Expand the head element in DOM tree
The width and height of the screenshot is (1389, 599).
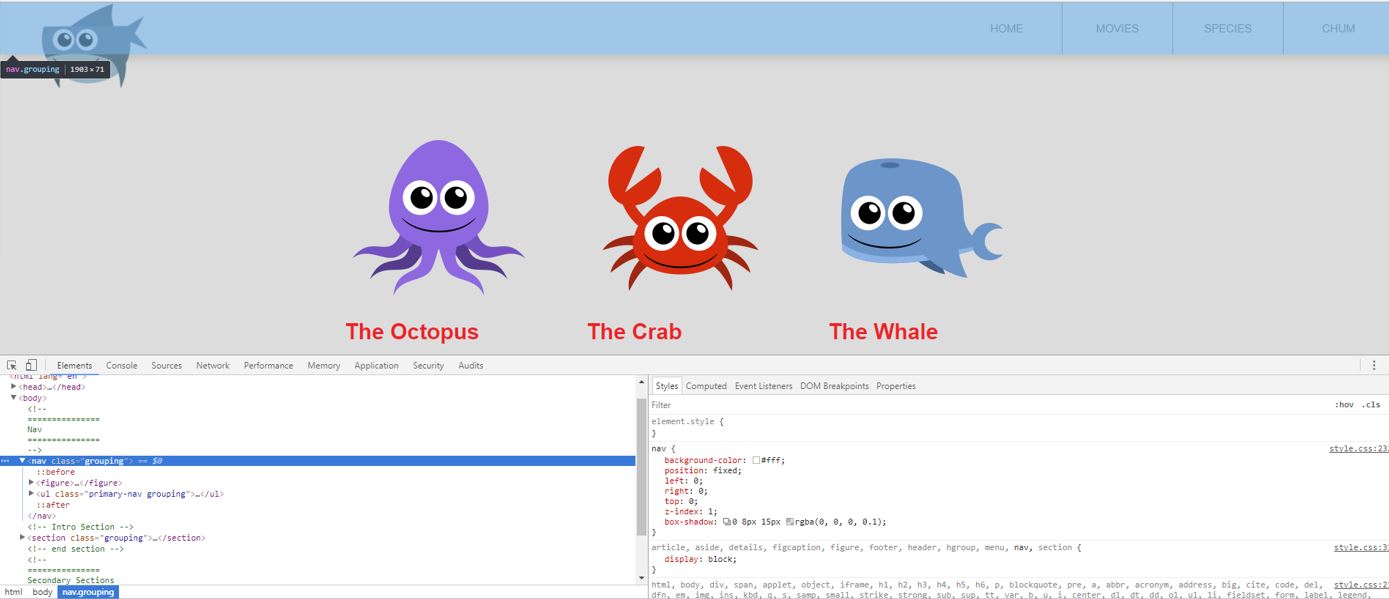point(14,387)
